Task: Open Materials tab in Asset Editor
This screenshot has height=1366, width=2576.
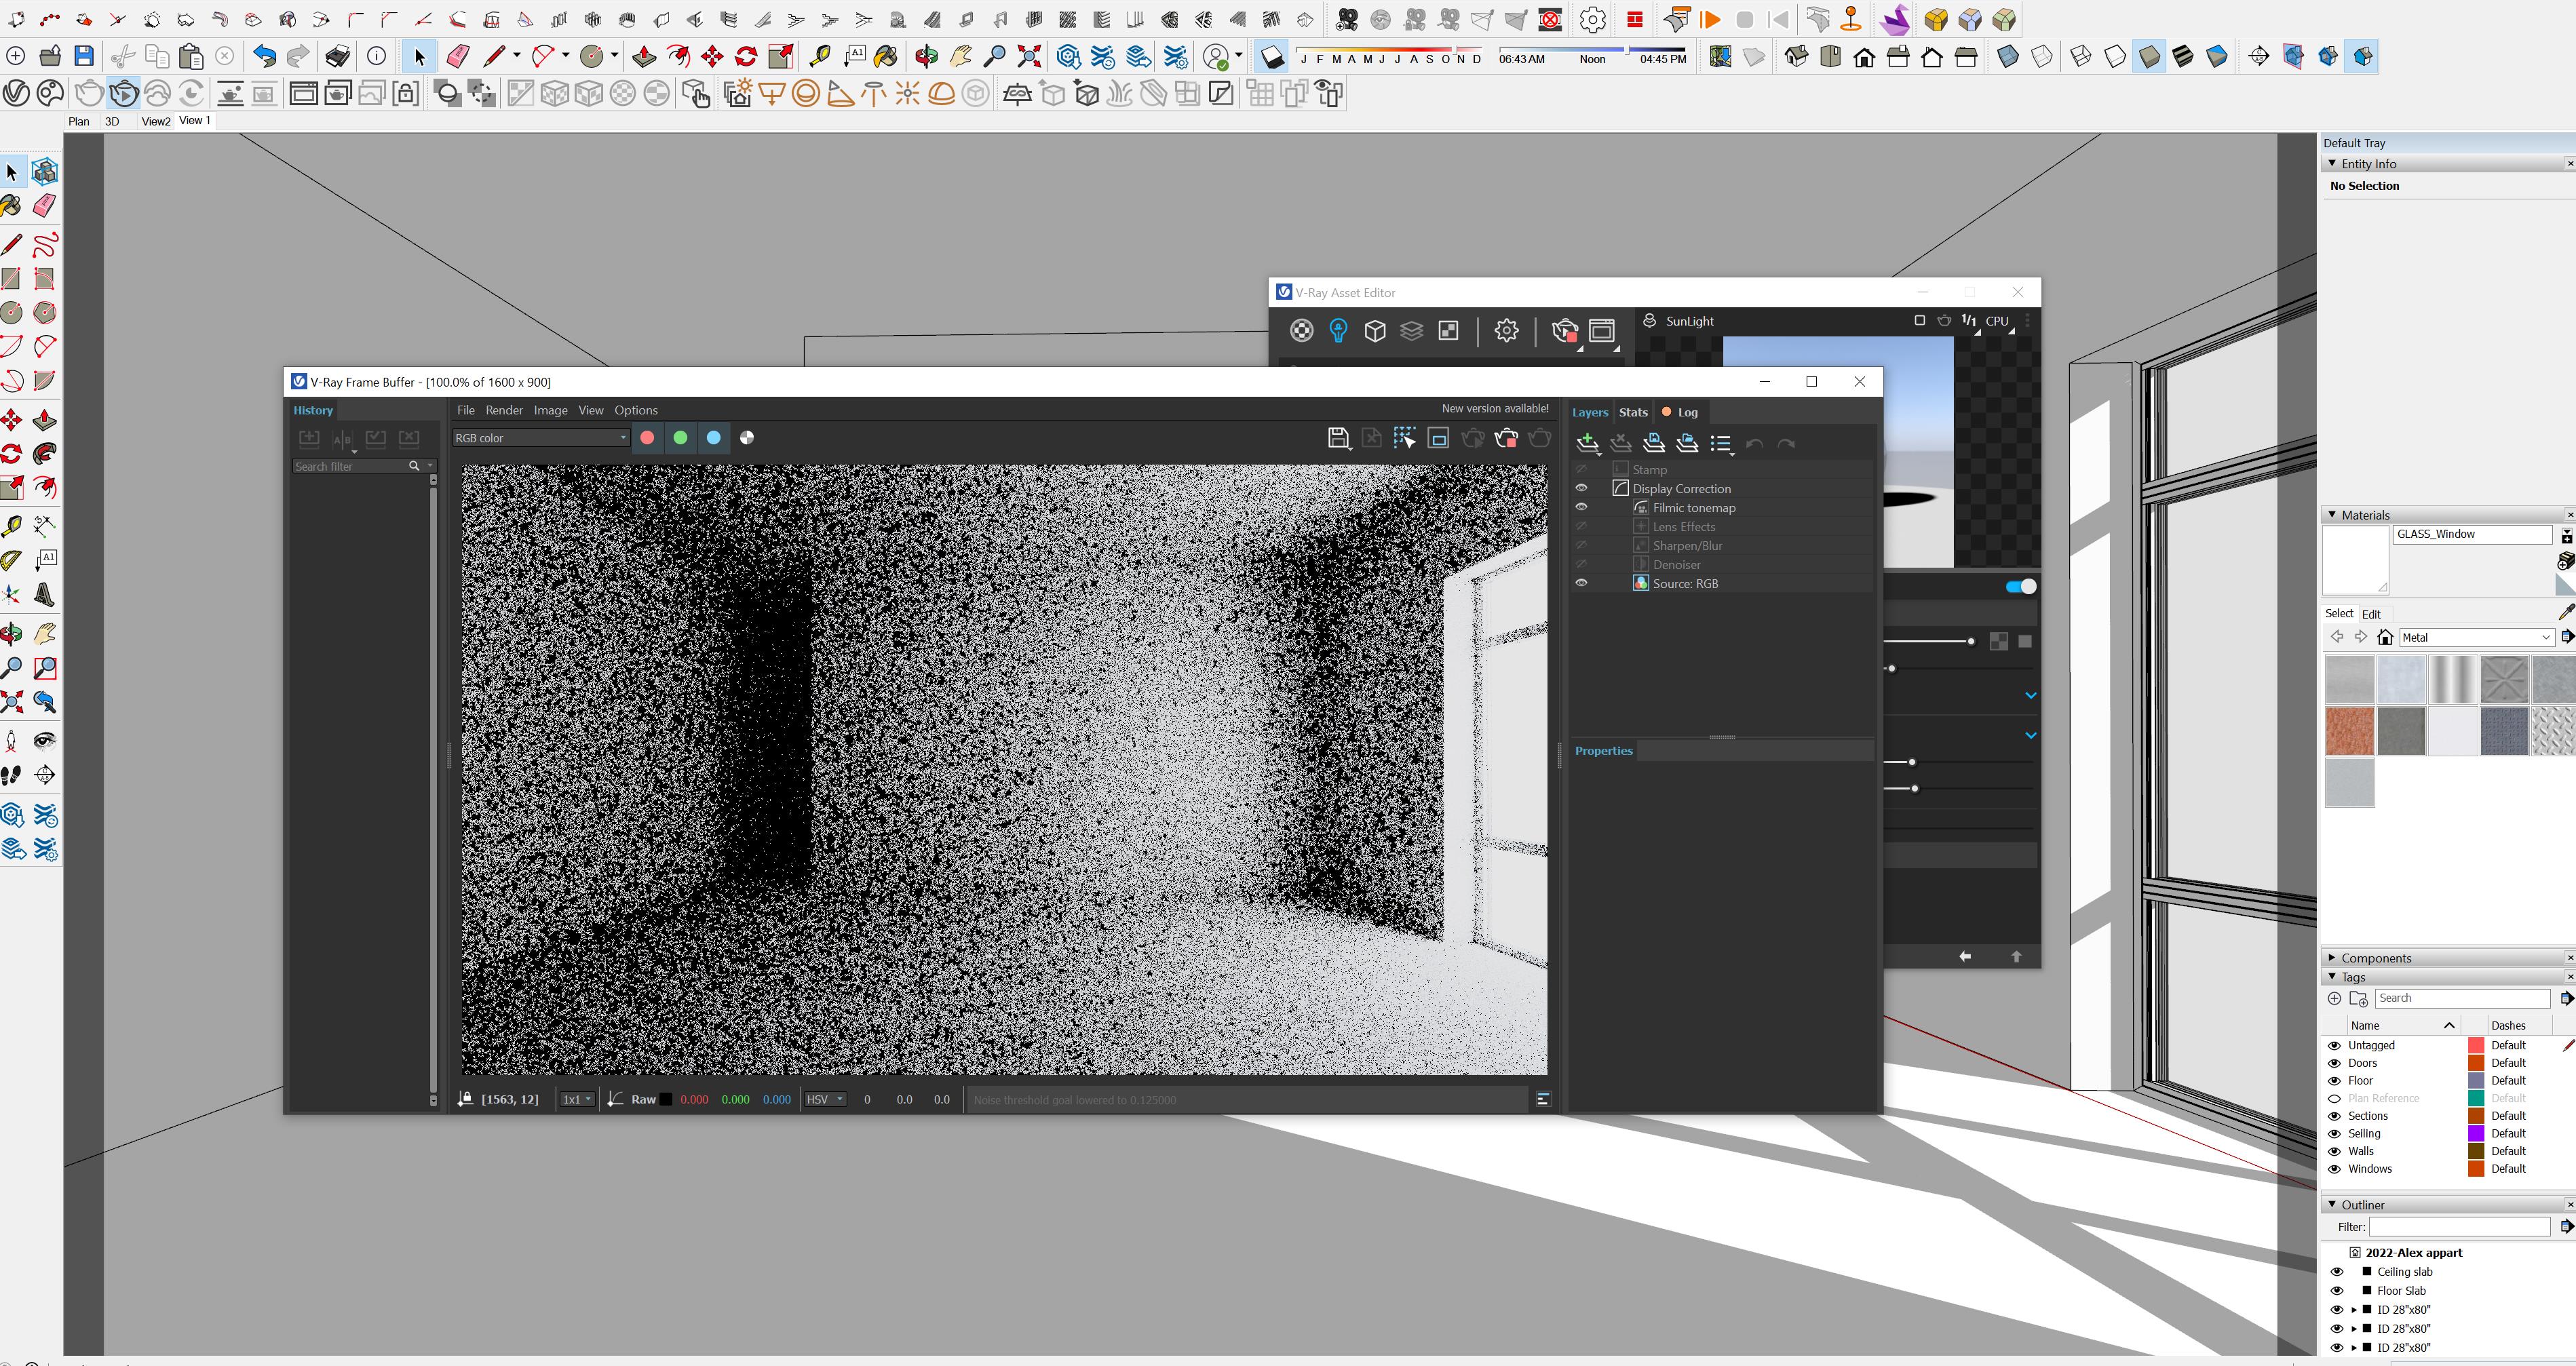Action: pos(1301,331)
